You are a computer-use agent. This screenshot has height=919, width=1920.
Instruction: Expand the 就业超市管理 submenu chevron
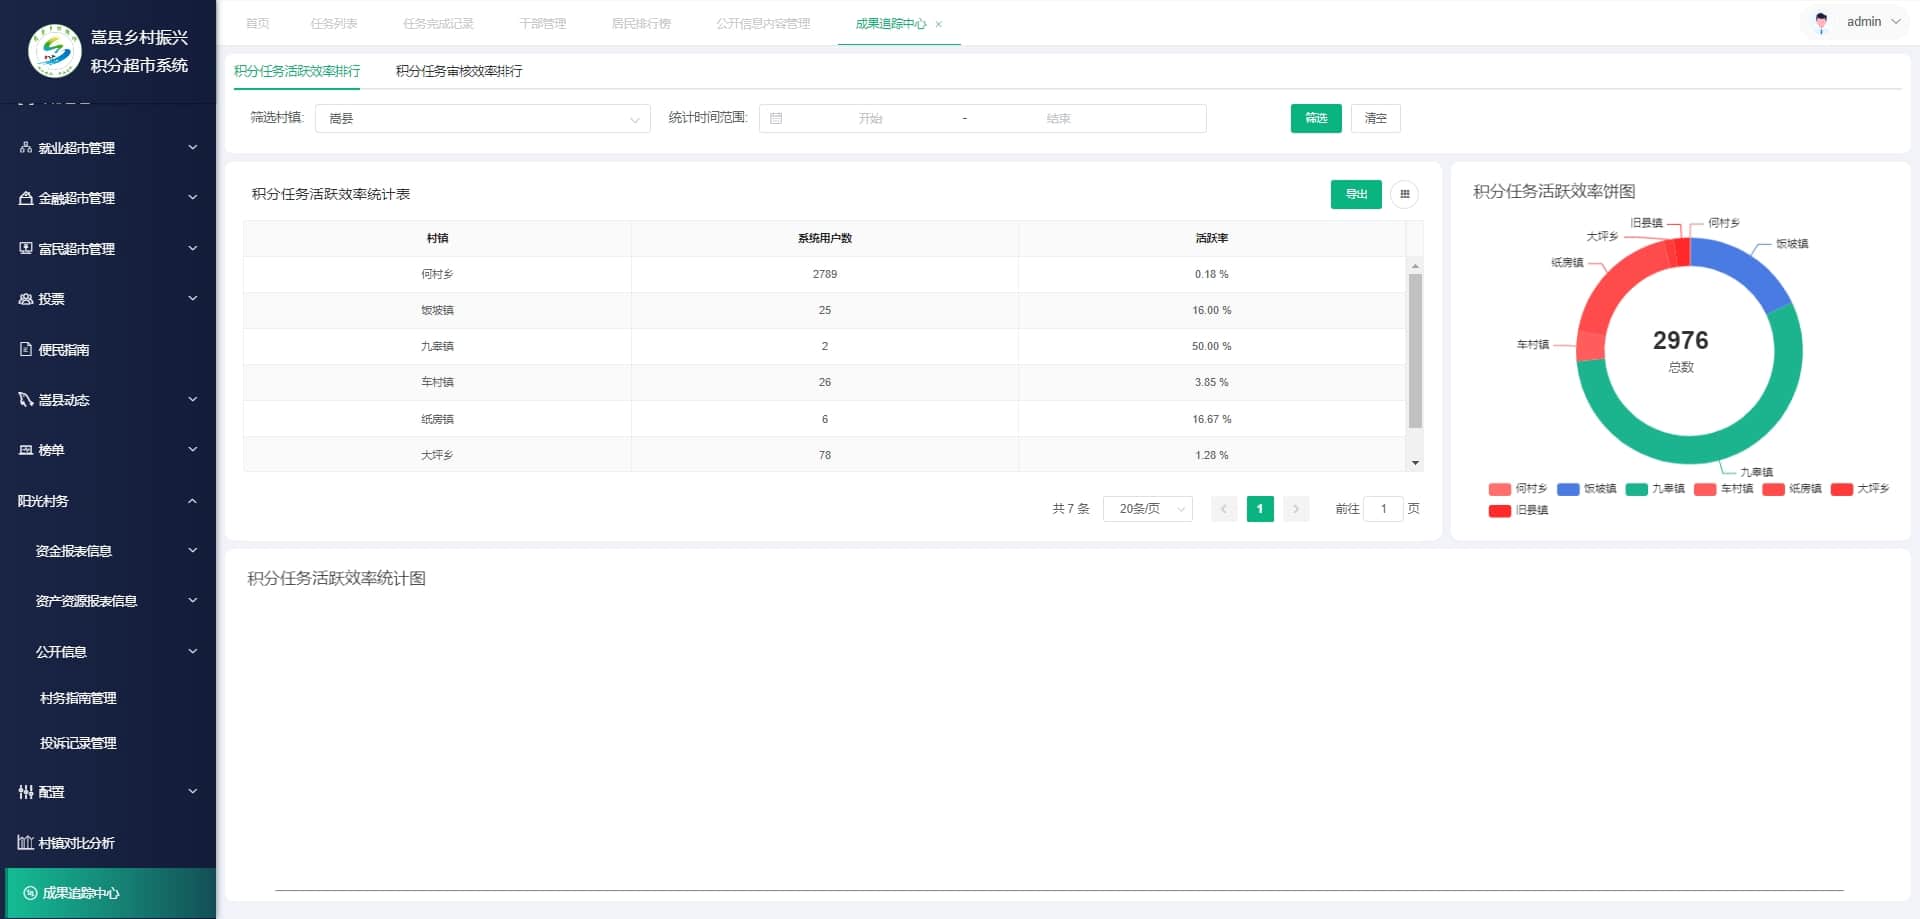[x=193, y=147]
